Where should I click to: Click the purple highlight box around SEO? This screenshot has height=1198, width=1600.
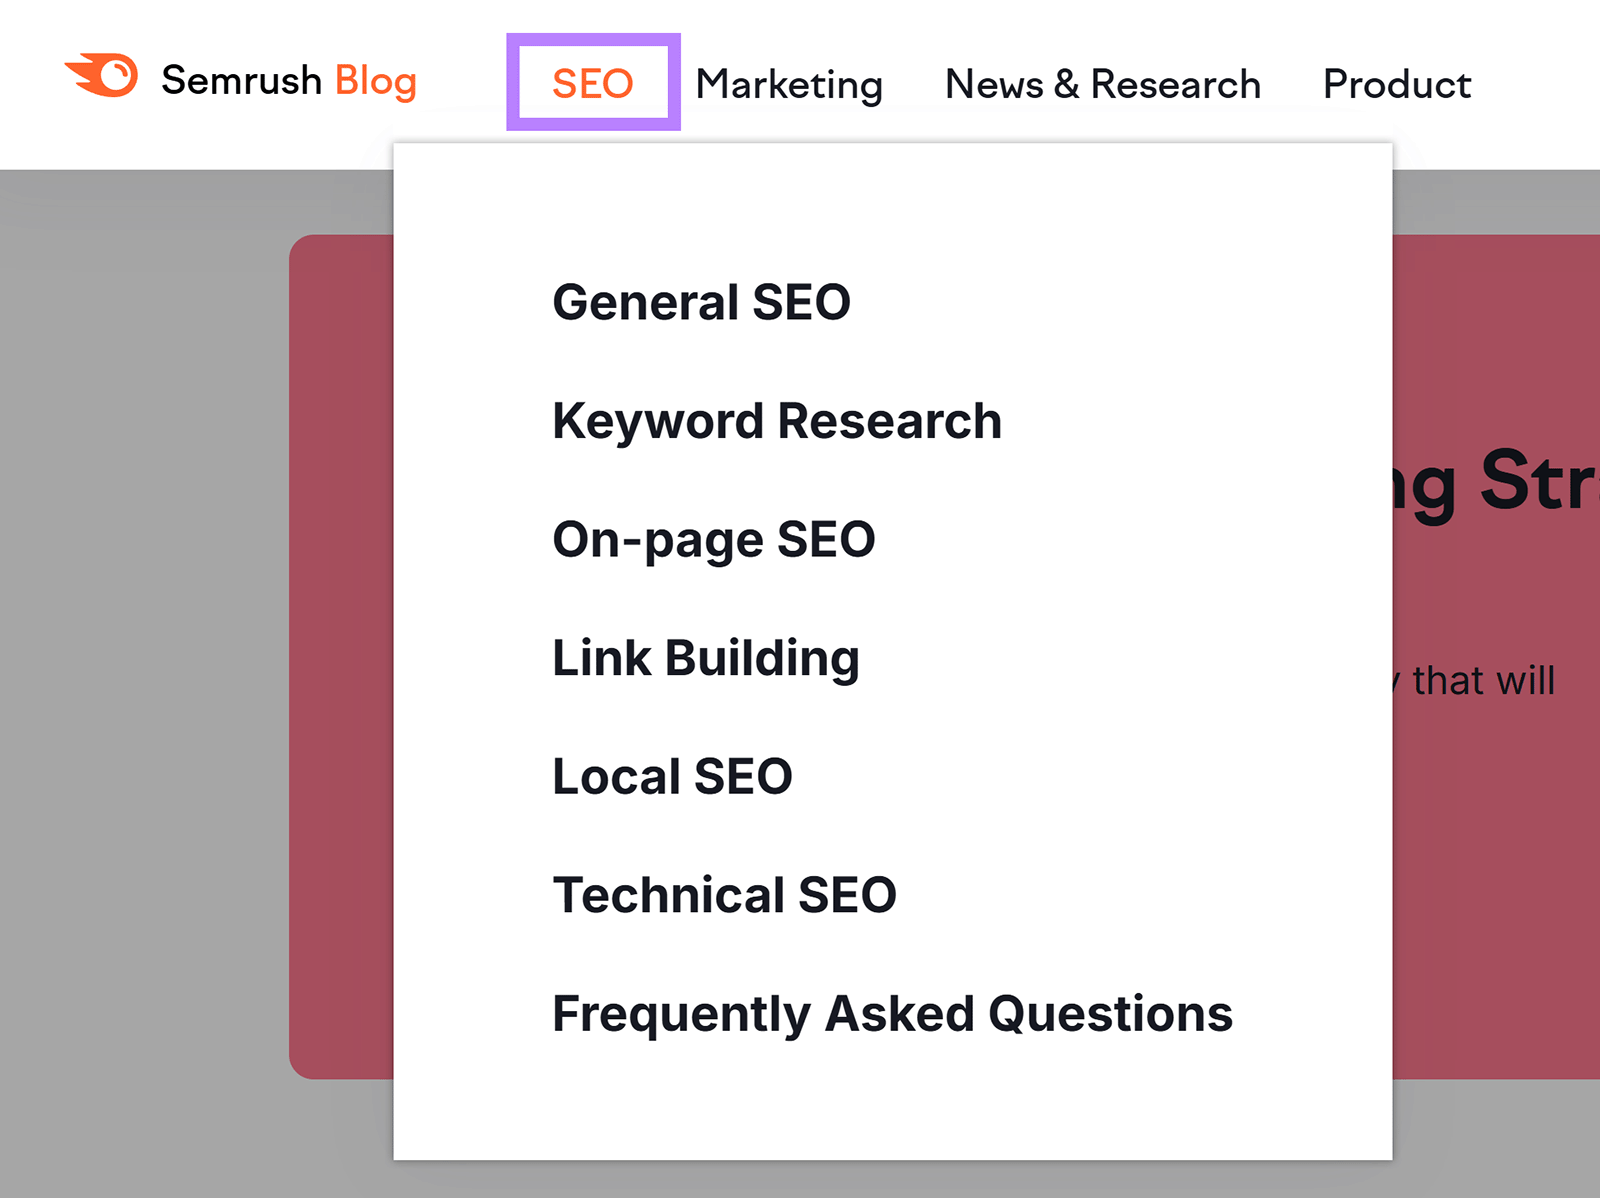pos(593,40)
